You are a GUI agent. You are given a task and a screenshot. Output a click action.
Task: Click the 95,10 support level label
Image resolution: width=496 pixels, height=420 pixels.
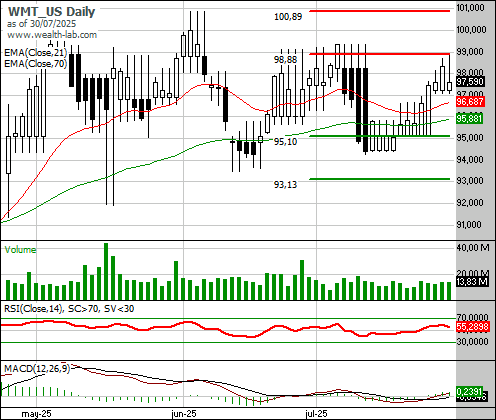pos(285,142)
